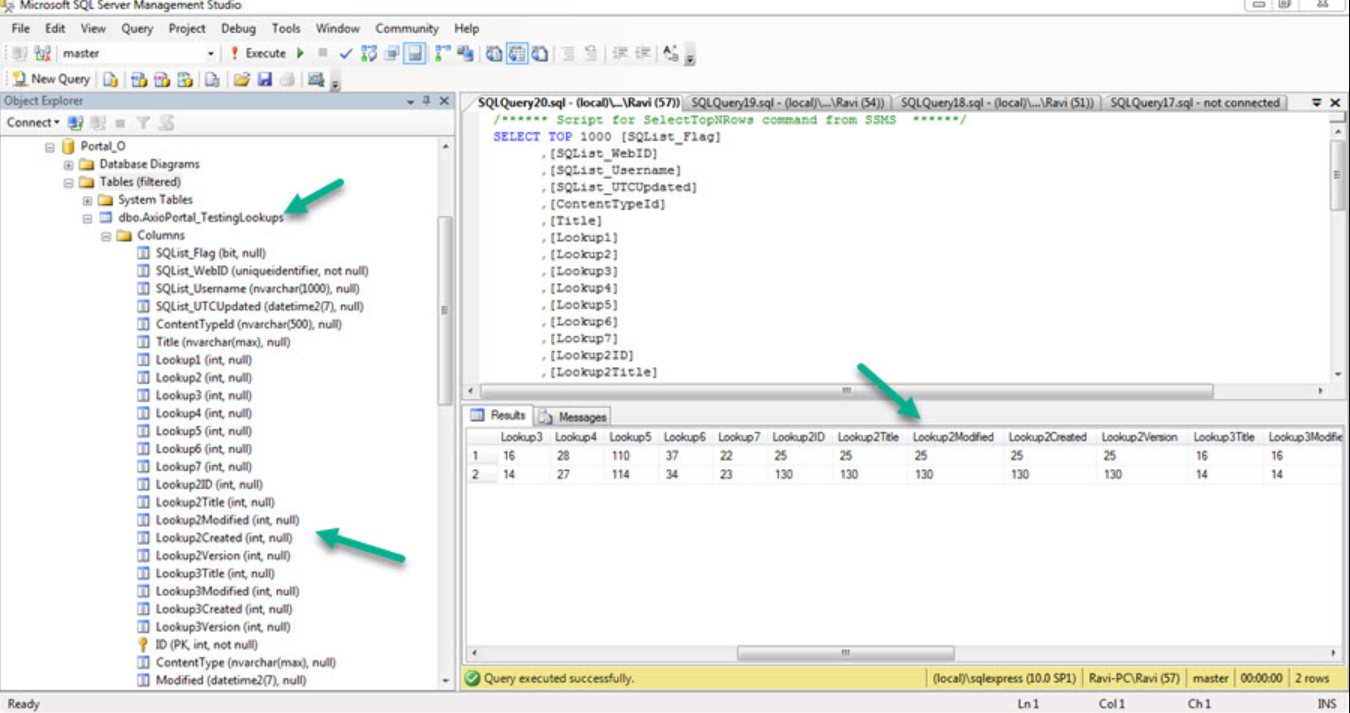Click the Lookup2Title results column header
The image size is (1350, 713).
tap(868, 437)
